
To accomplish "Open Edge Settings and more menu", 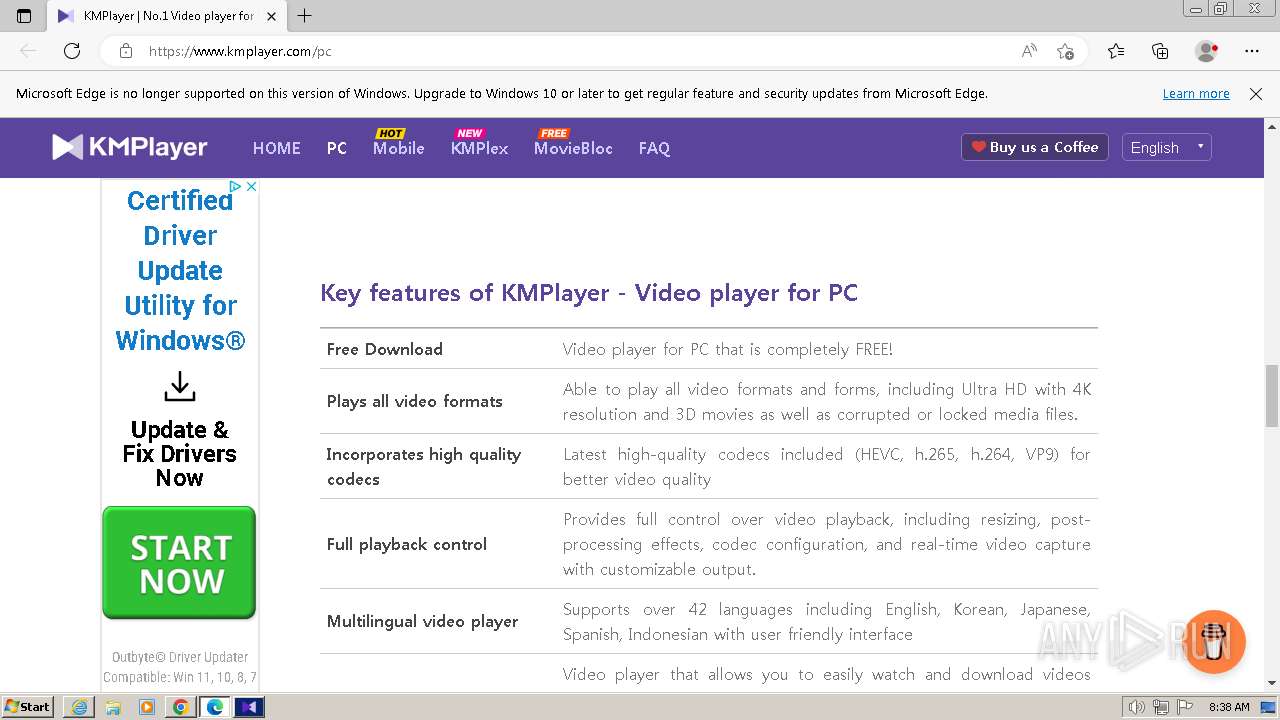I will tap(1252, 51).
